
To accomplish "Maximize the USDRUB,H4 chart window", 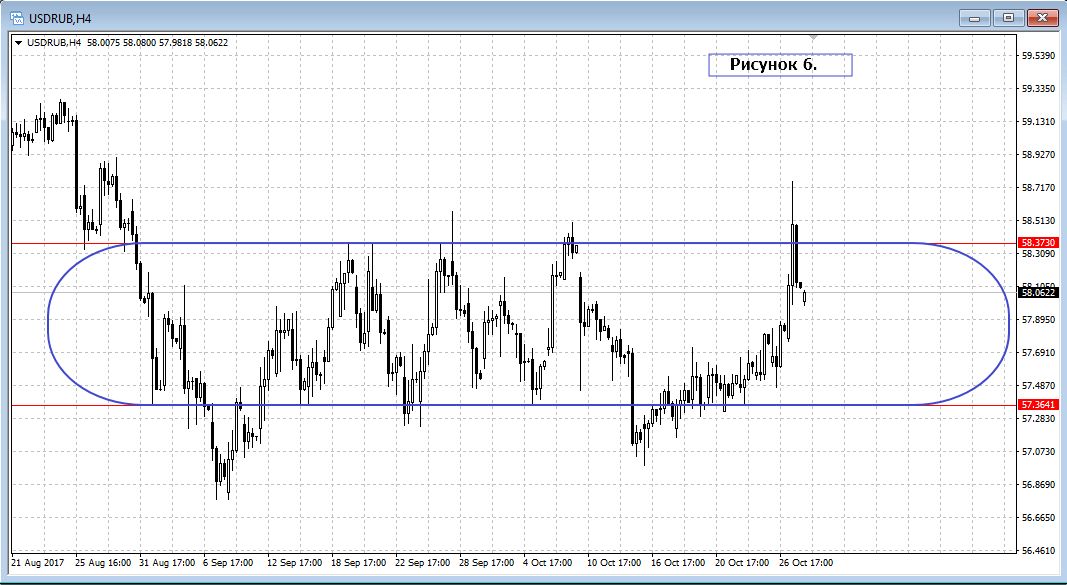I will tap(1008, 17).
